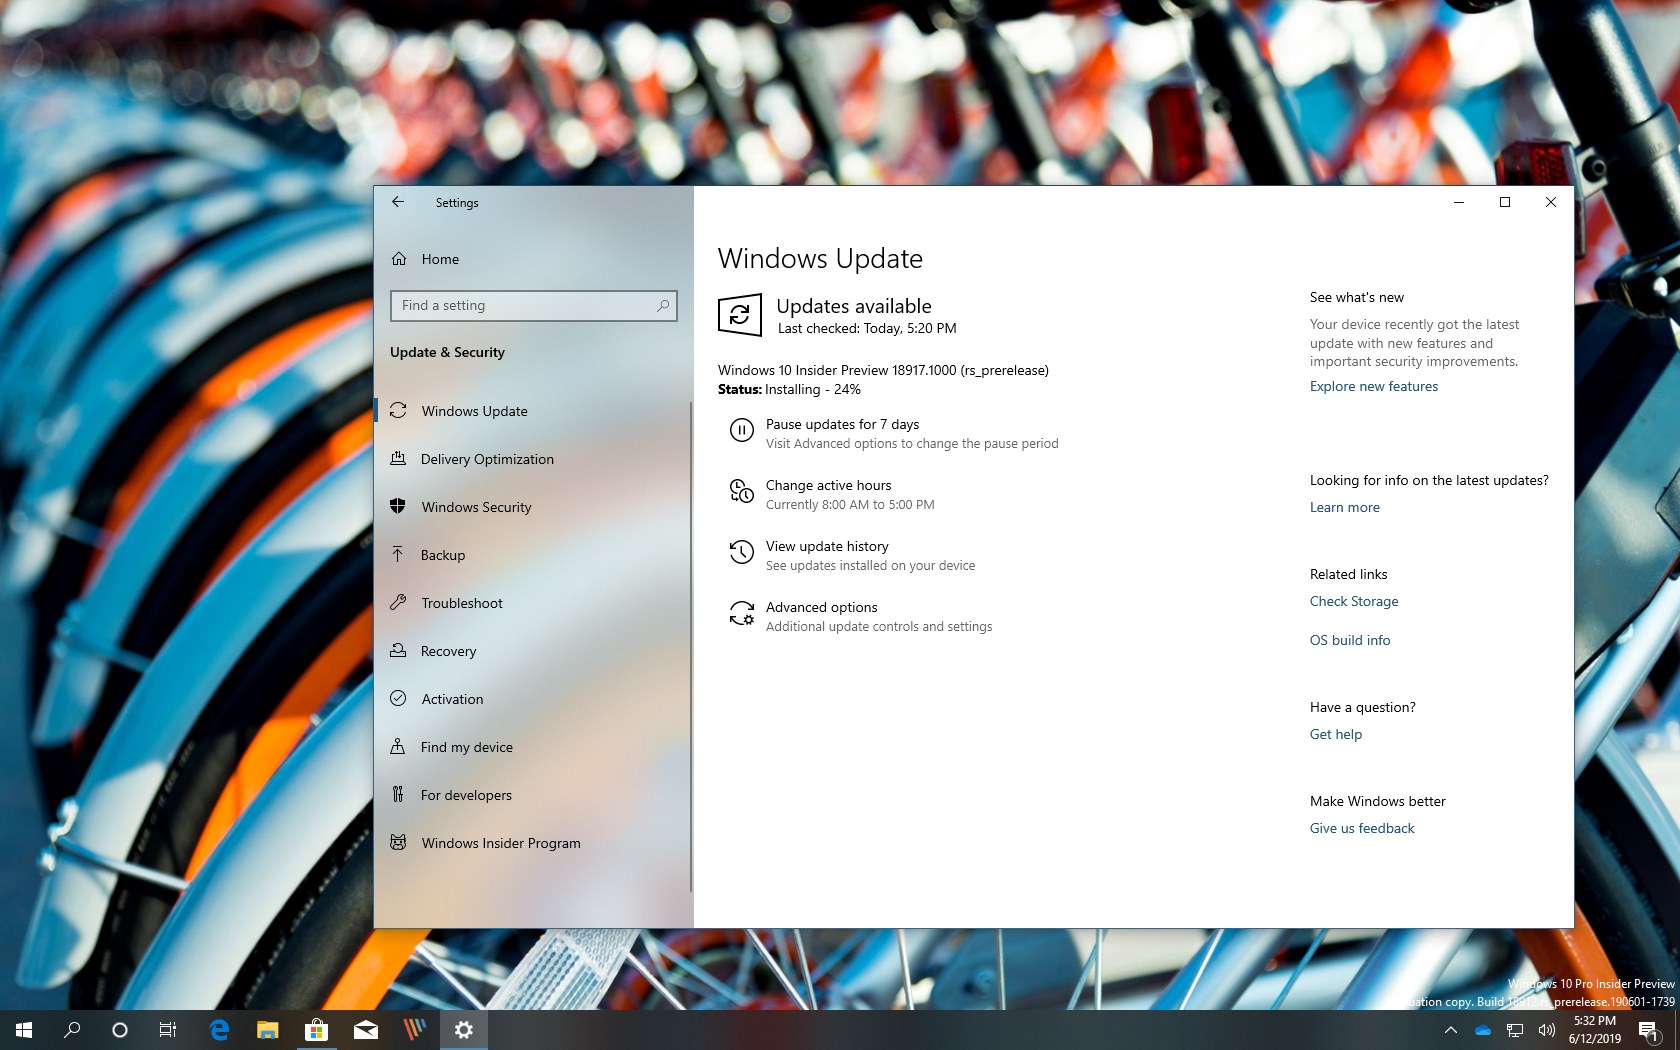
Task: Click the Find a setting search box
Action: coord(534,305)
